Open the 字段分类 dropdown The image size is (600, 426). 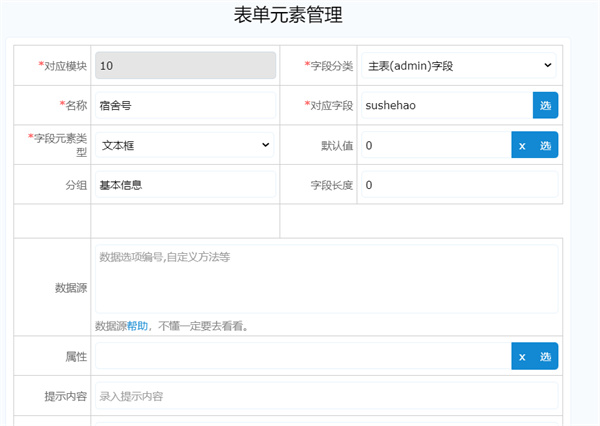[x=458, y=66]
